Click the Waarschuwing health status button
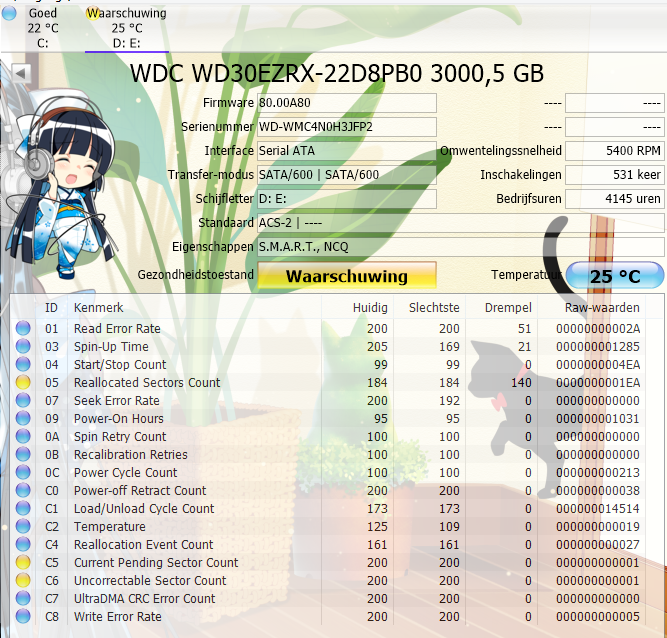 (347, 275)
